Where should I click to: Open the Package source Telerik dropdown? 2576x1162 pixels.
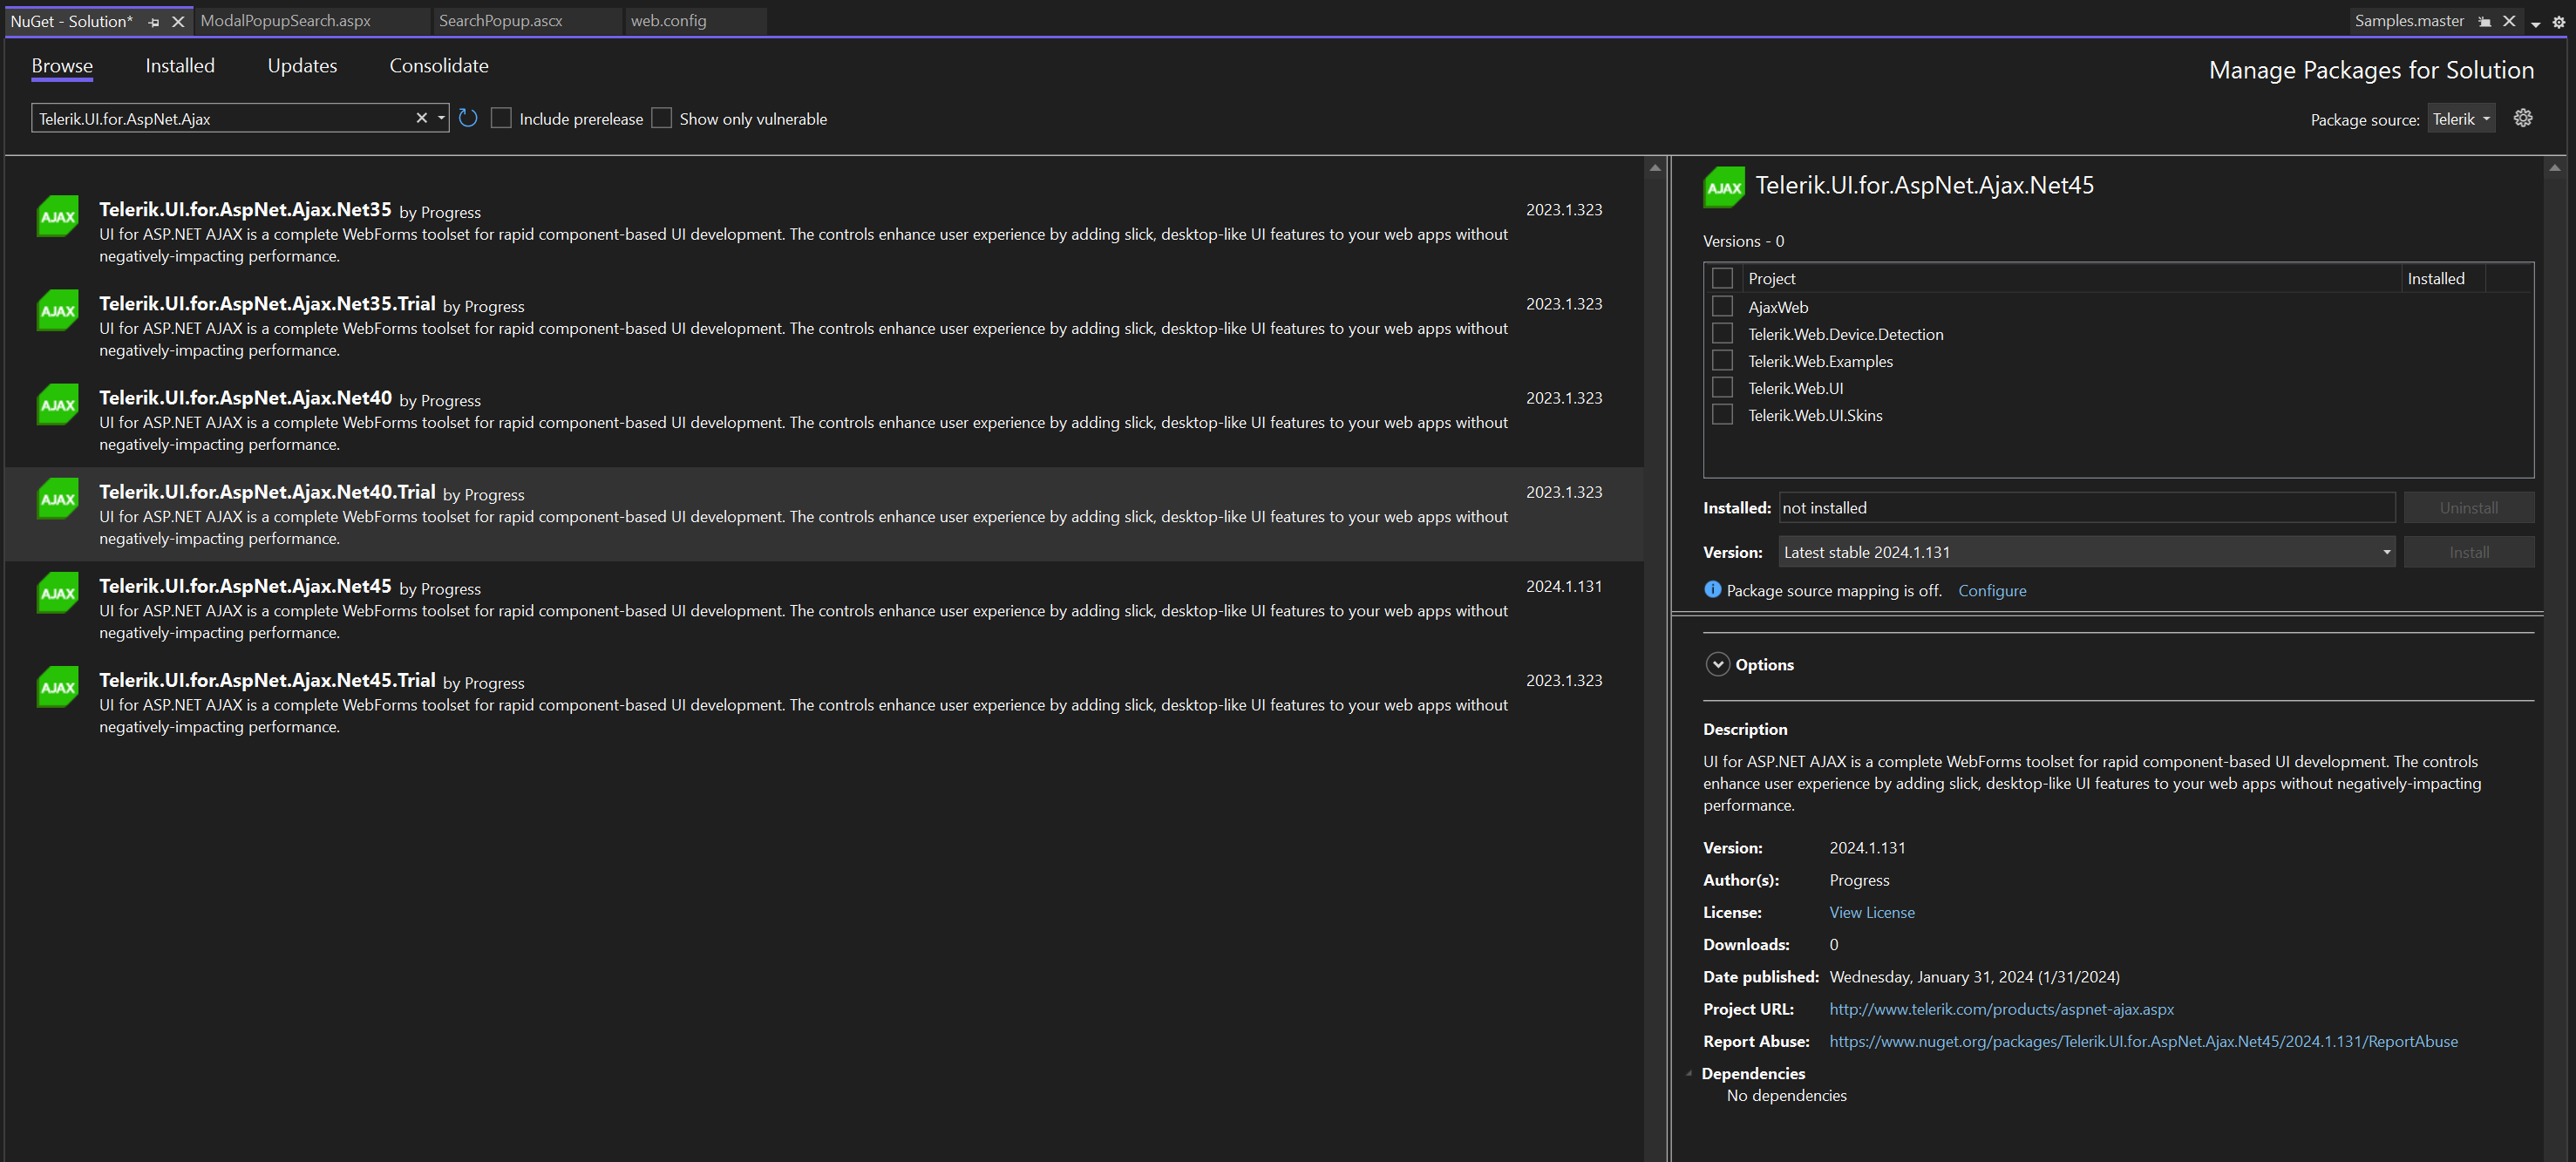pos(2461,119)
